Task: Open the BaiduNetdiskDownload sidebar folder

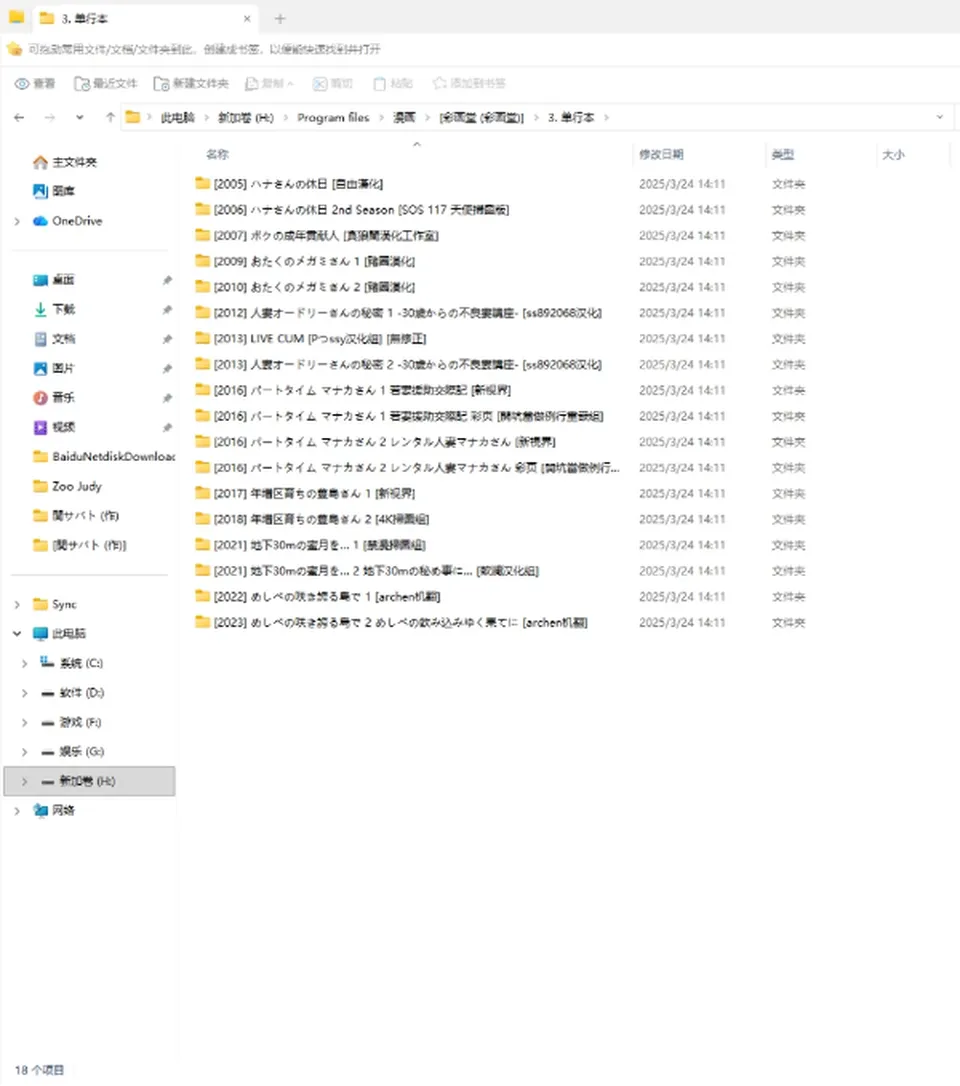Action: click(104, 456)
